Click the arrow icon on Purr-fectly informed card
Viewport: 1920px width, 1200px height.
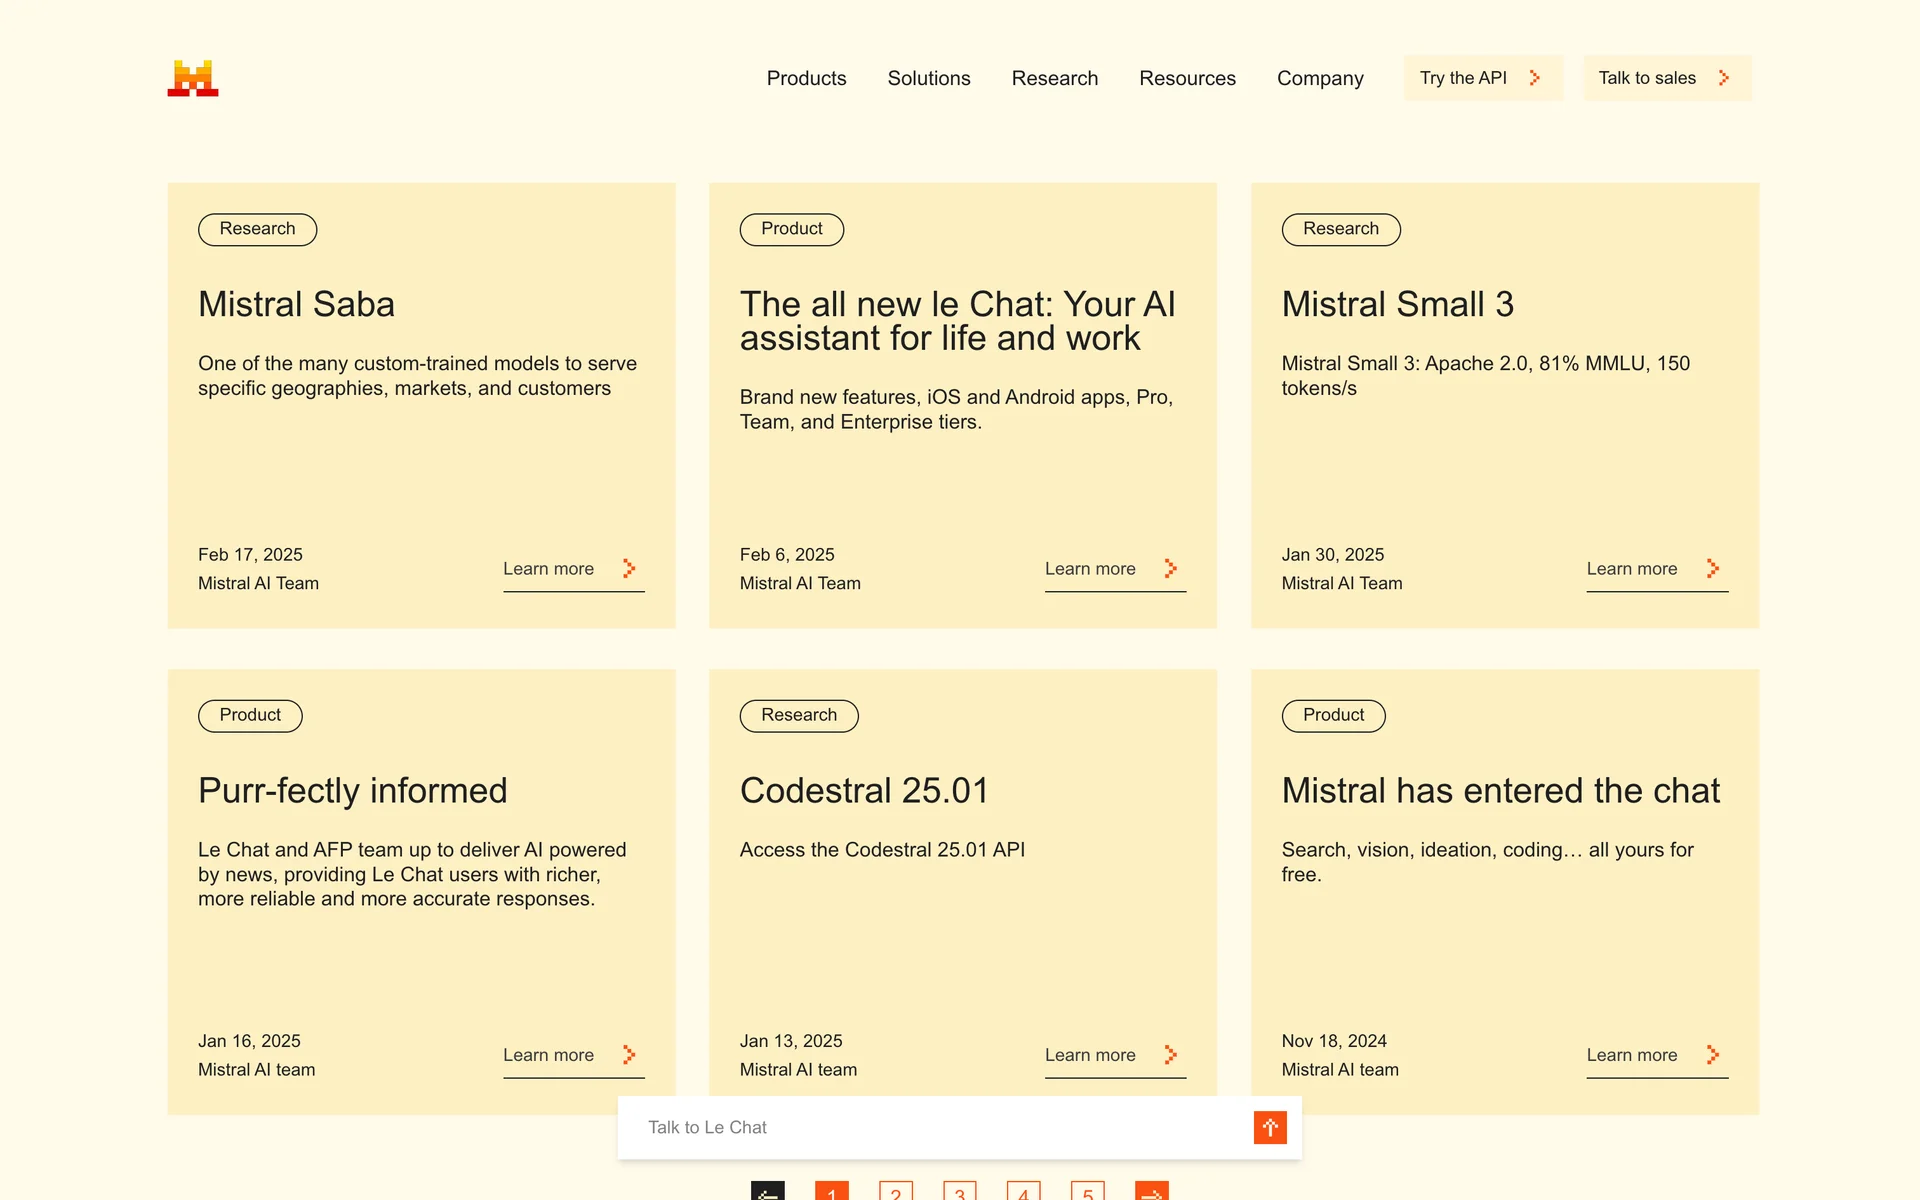[x=629, y=1054]
